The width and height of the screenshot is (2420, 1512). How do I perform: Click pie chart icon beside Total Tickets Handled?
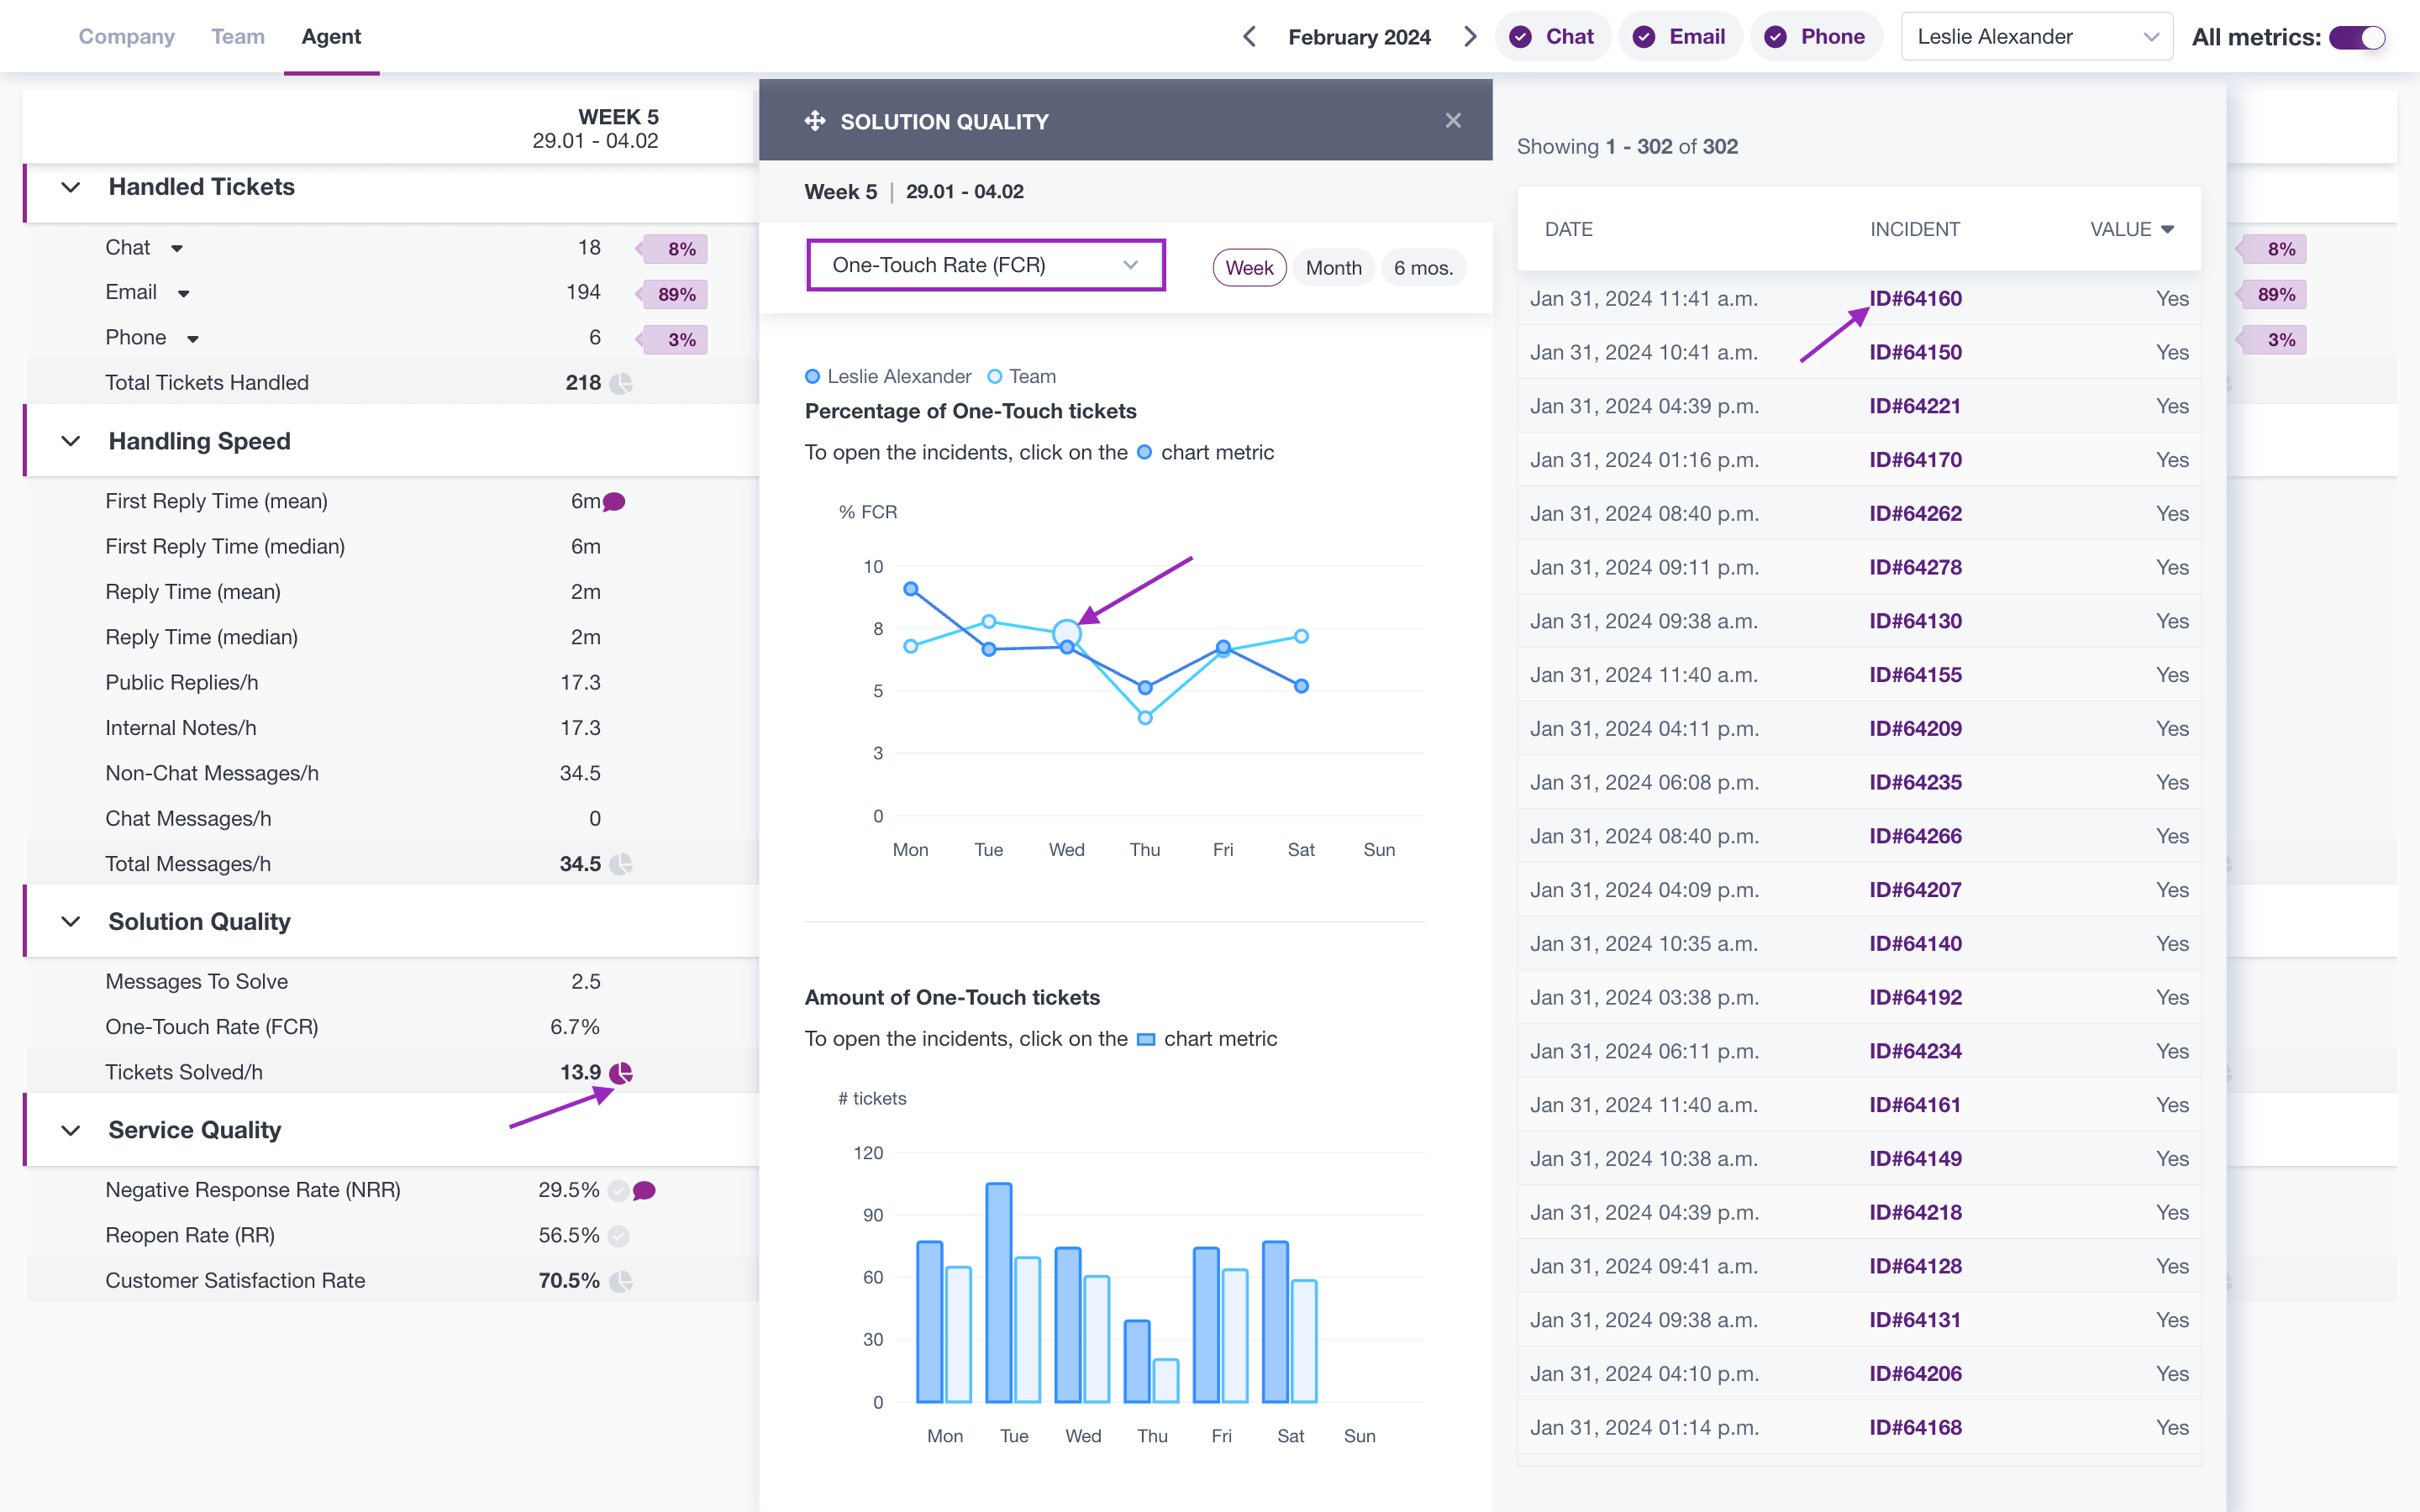click(621, 383)
